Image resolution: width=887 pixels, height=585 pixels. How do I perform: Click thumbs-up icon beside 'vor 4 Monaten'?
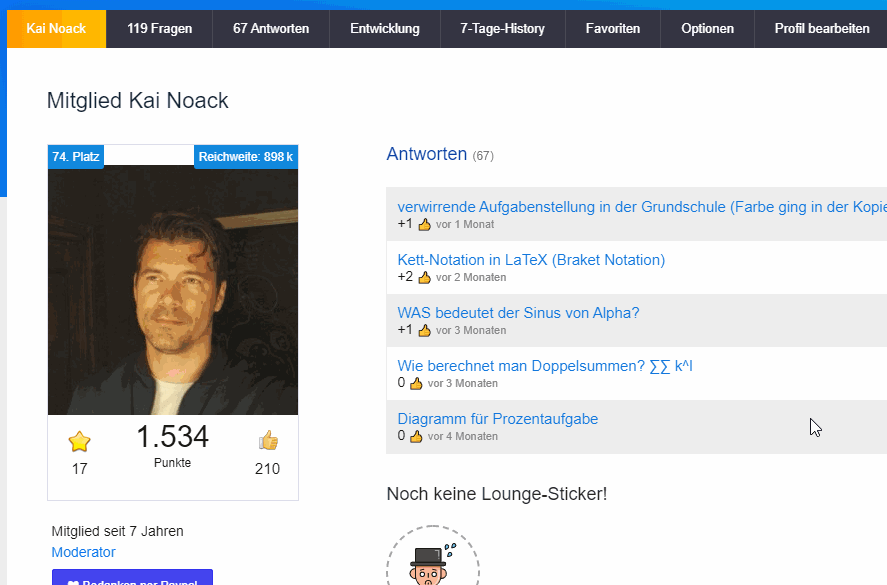[x=416, y=436]
